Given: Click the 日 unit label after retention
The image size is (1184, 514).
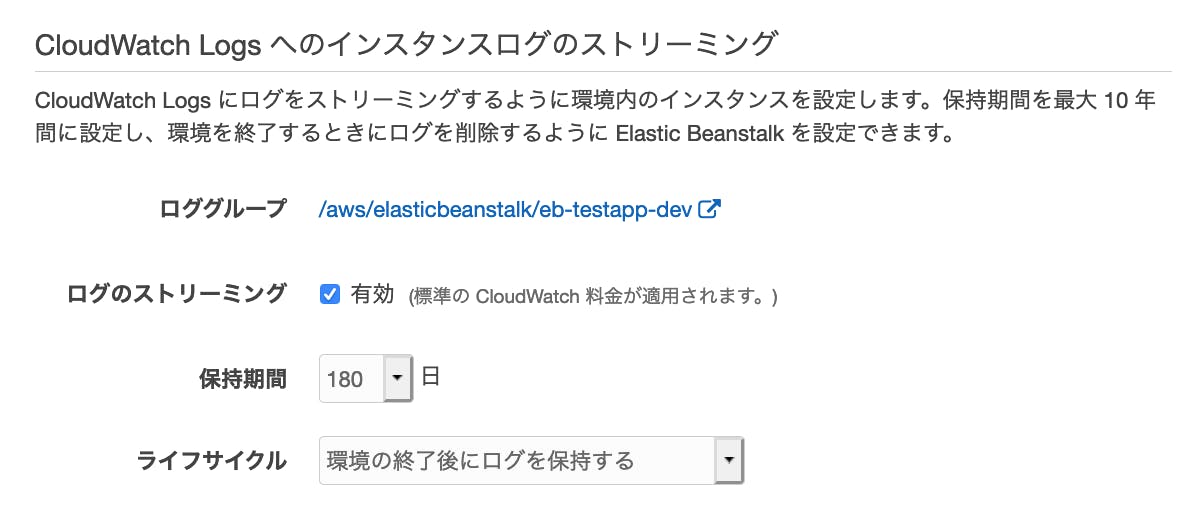Looking at the screenshot, I should (x=431, y=378).
